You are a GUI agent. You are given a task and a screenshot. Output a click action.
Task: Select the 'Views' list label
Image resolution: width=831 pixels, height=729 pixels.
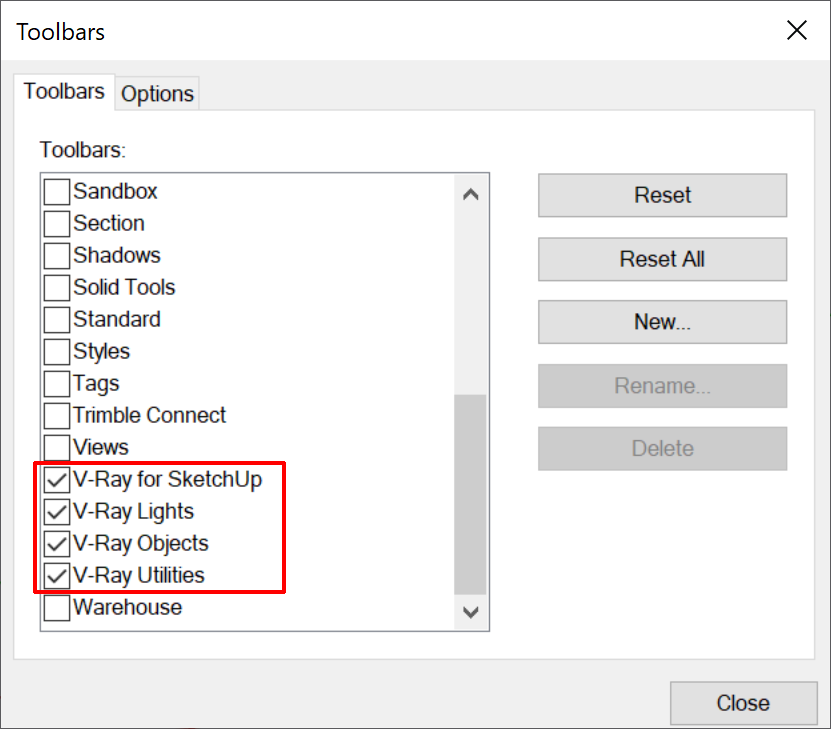pos(101,448)
